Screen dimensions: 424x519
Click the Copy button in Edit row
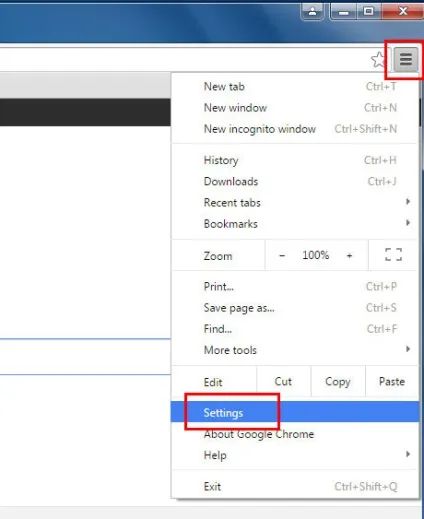pos(338,381)
